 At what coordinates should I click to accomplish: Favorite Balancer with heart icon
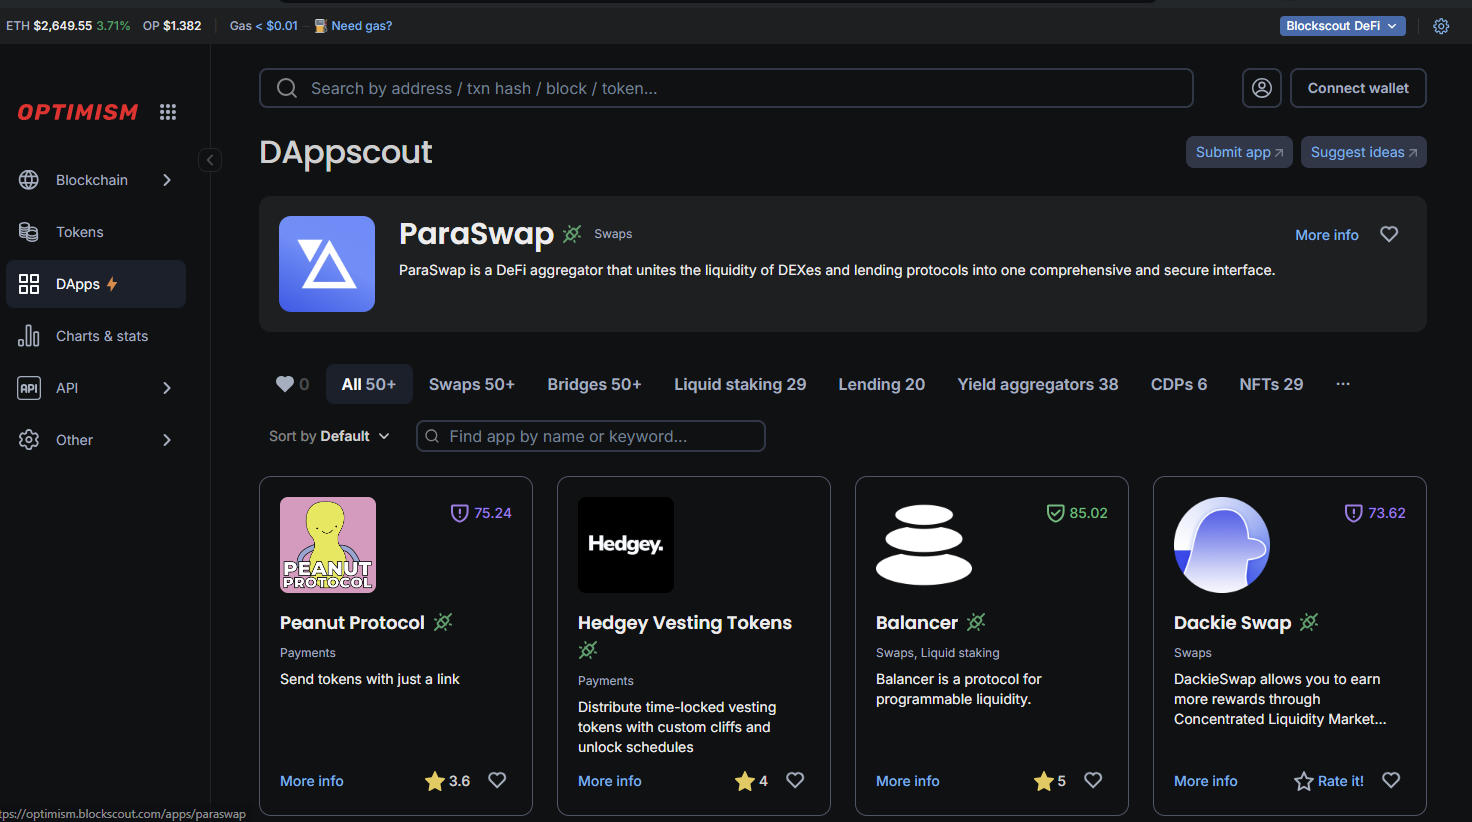(x=1093, y=780)
